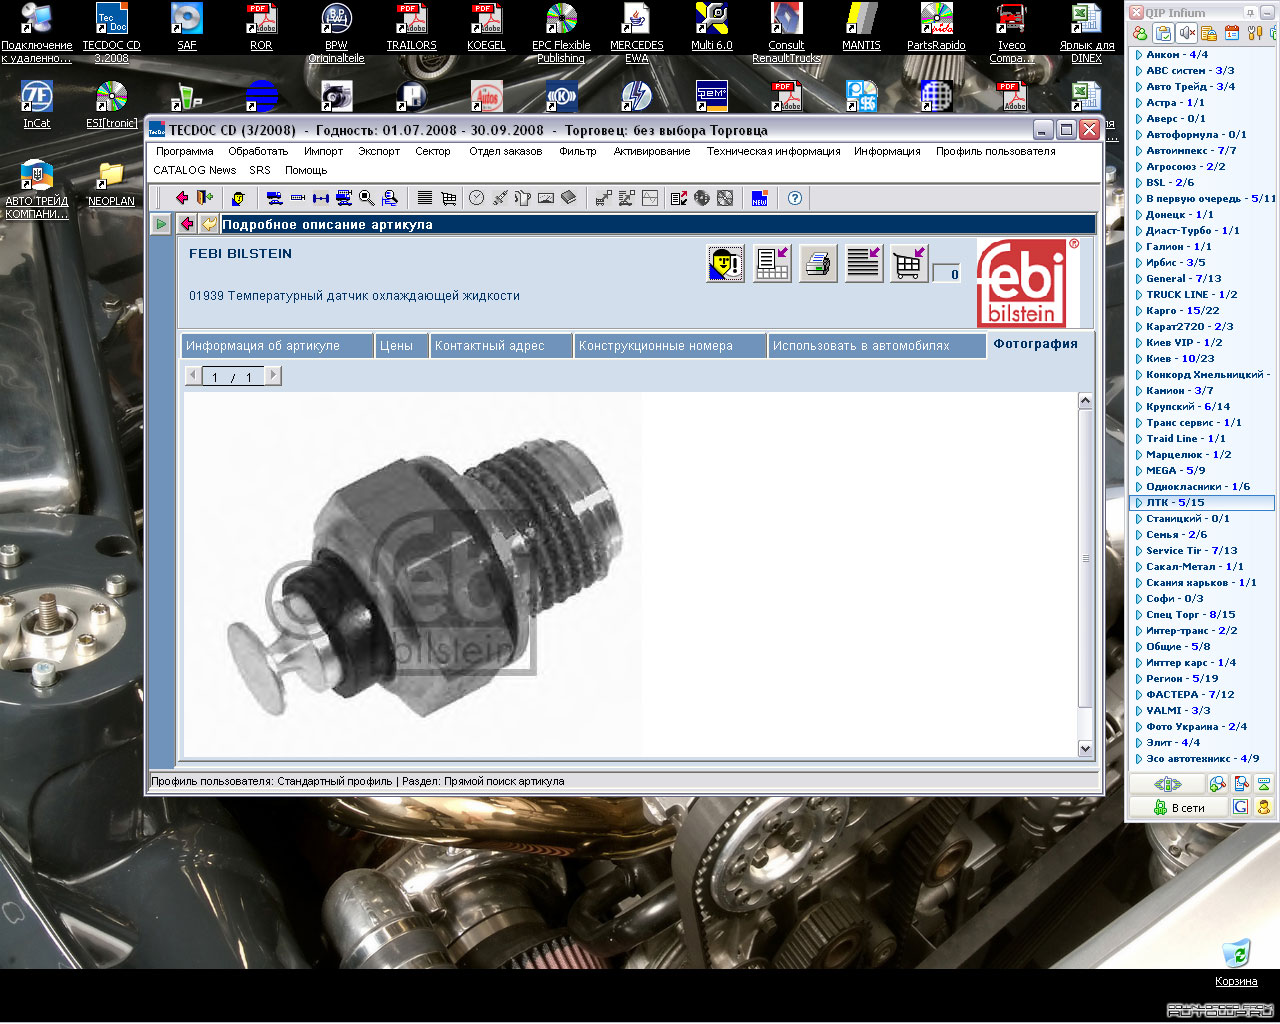Click the printer button in article header
This screenshot has width=1280, height=1024.
pyautogui.click(x=818, y=263)
